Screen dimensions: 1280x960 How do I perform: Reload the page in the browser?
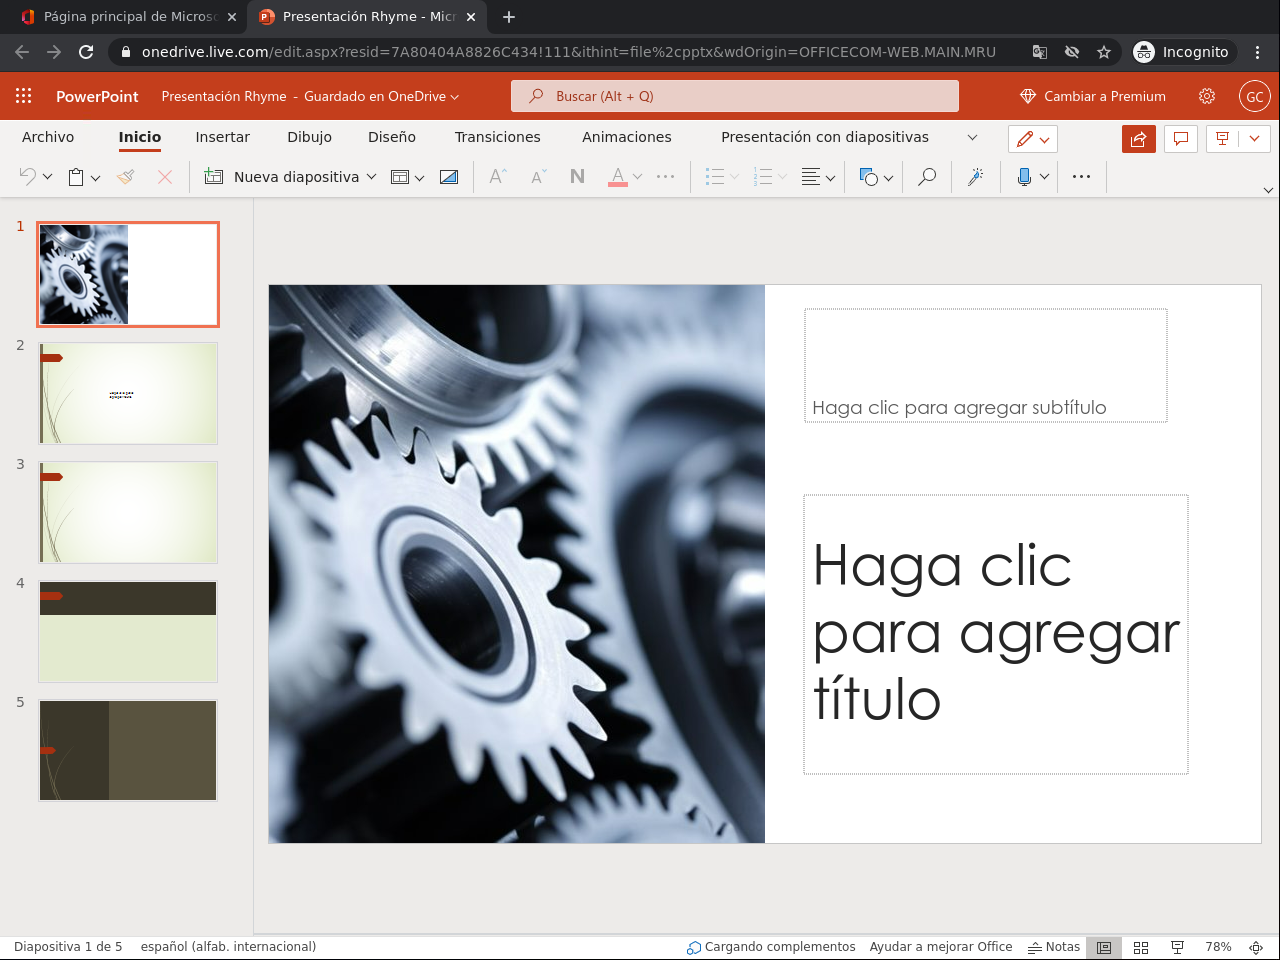coord(86,52)
